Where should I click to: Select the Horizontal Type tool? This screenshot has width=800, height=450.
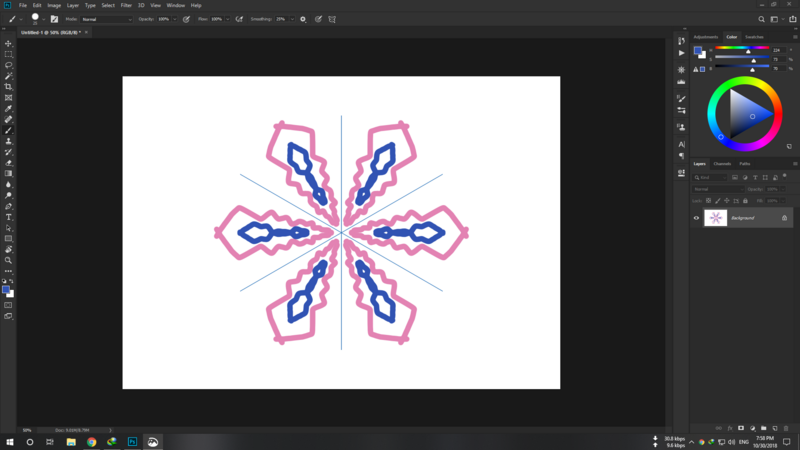pos(8,217)
